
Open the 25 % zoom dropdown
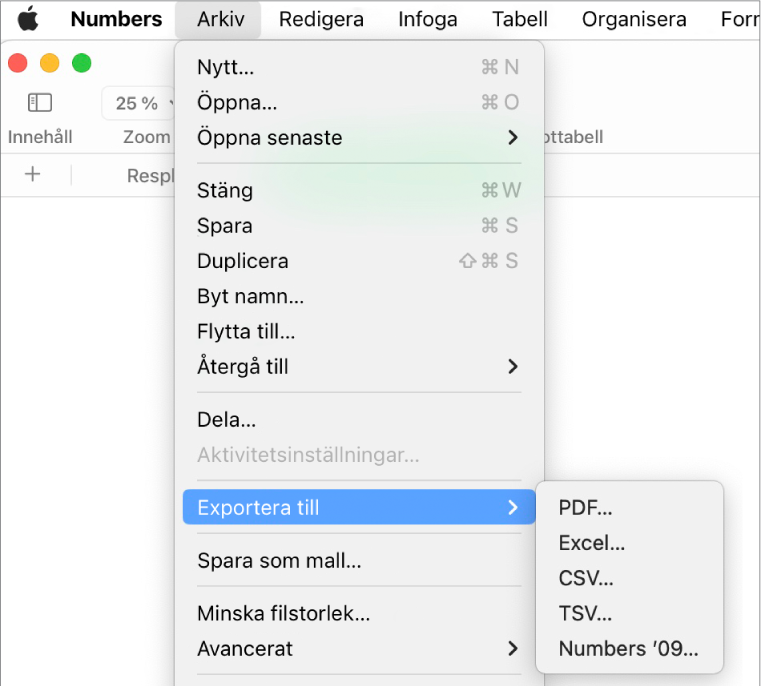[139, 103]
